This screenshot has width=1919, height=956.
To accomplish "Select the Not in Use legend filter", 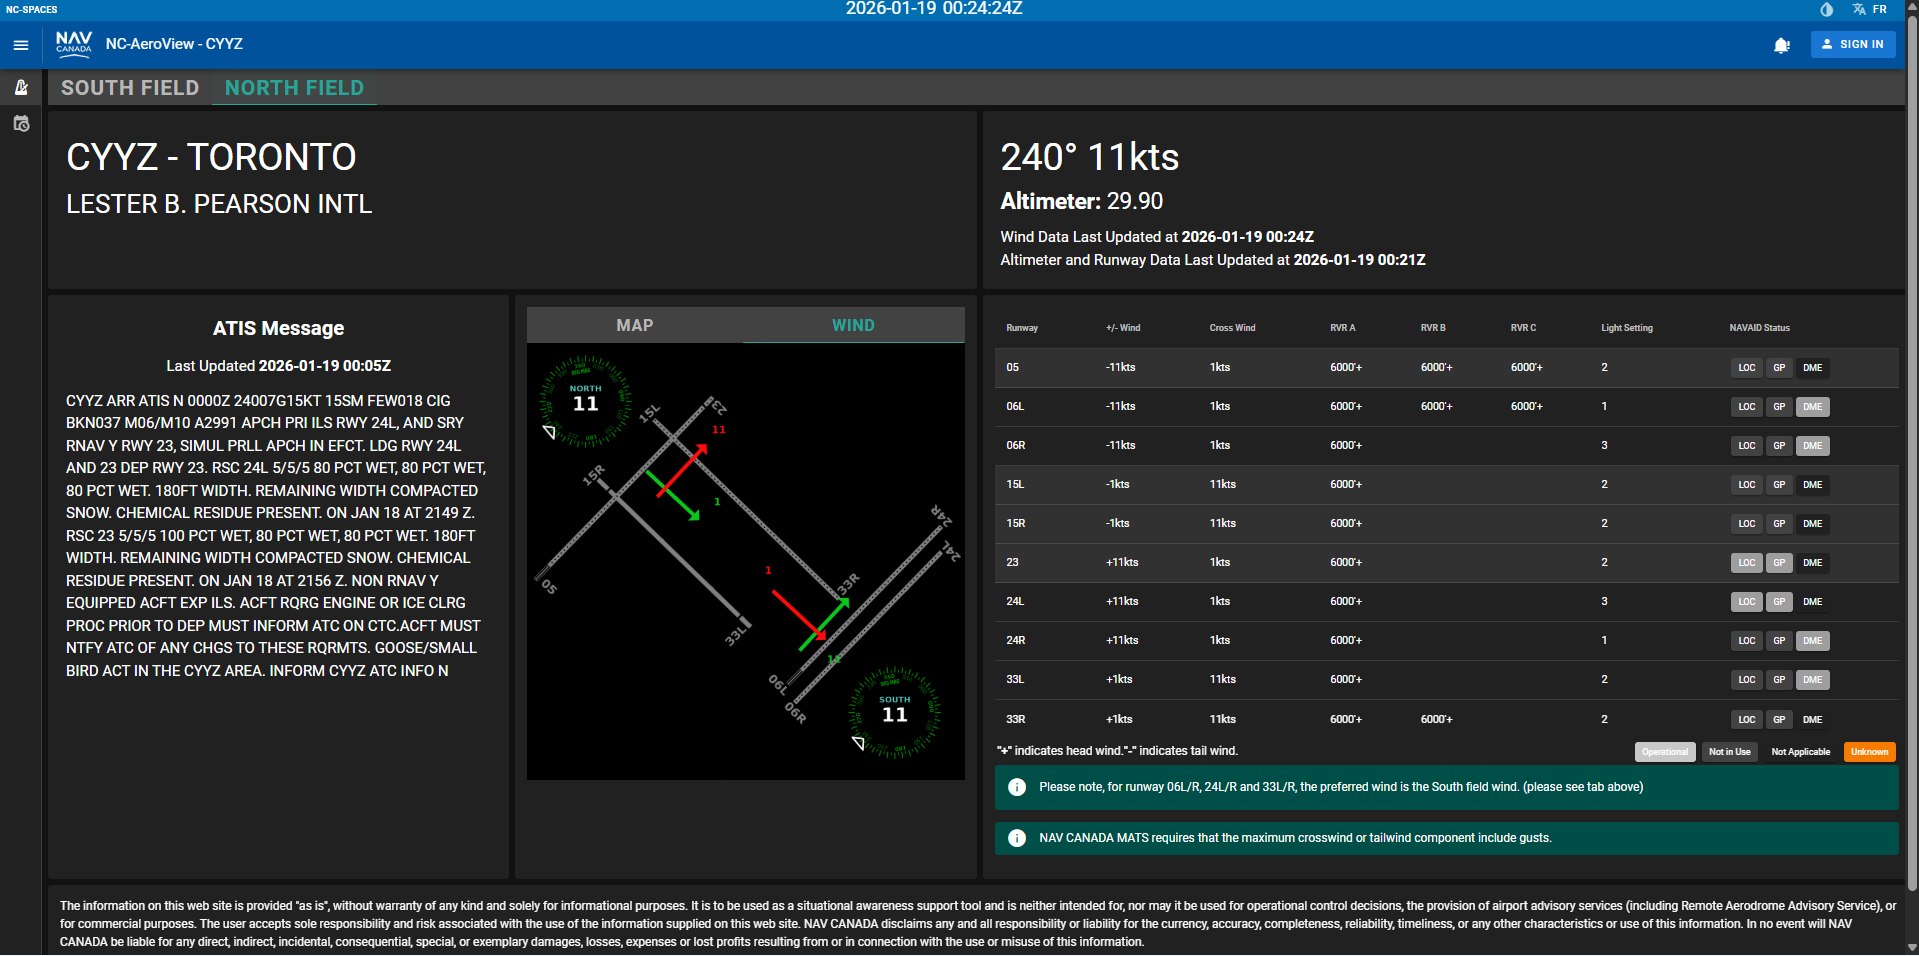I will pyautogui.click(x=1728, y=751).
